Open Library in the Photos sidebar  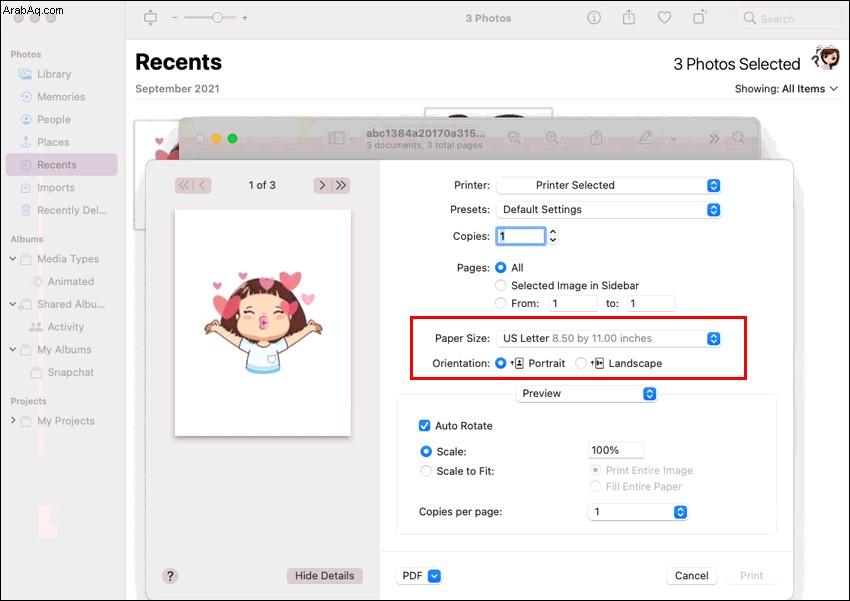coord(54,74)
